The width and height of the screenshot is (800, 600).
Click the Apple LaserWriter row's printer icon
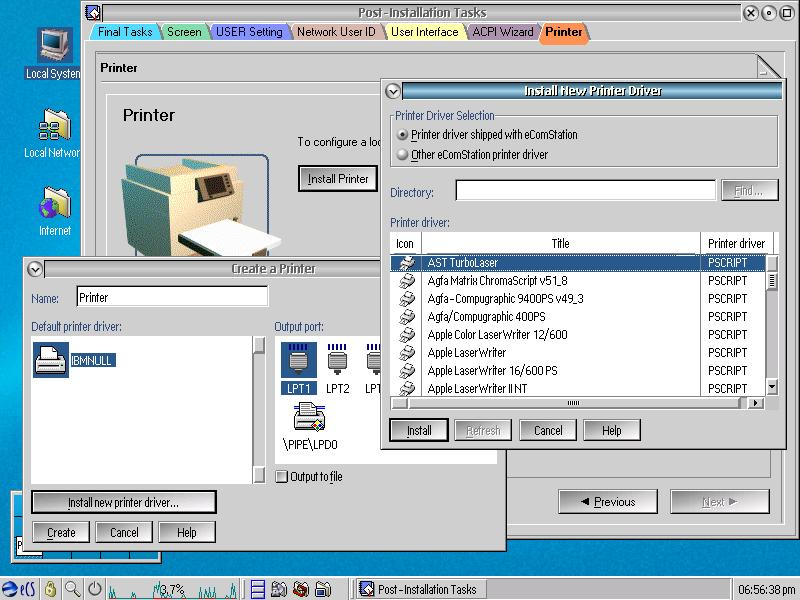(407, 353)
